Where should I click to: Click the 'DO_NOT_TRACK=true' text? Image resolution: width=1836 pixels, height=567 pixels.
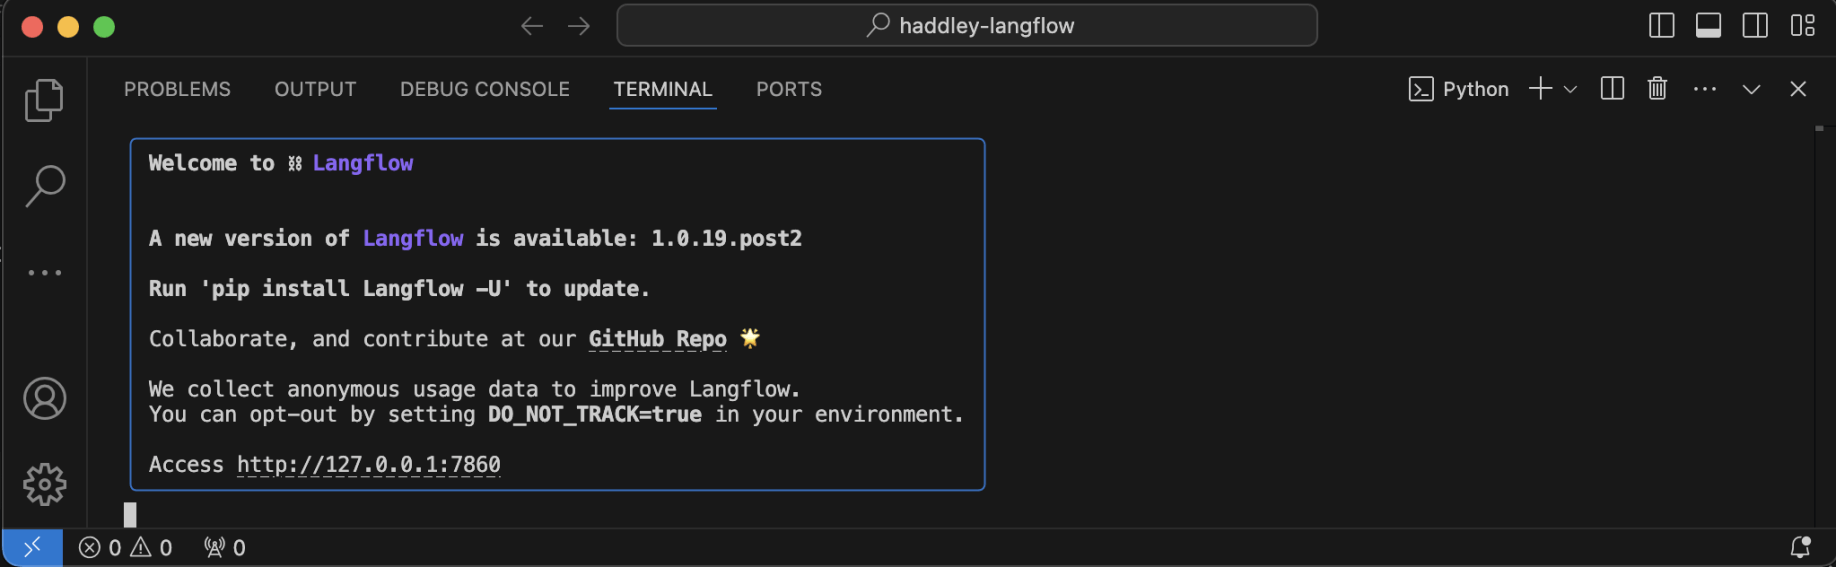595,414
